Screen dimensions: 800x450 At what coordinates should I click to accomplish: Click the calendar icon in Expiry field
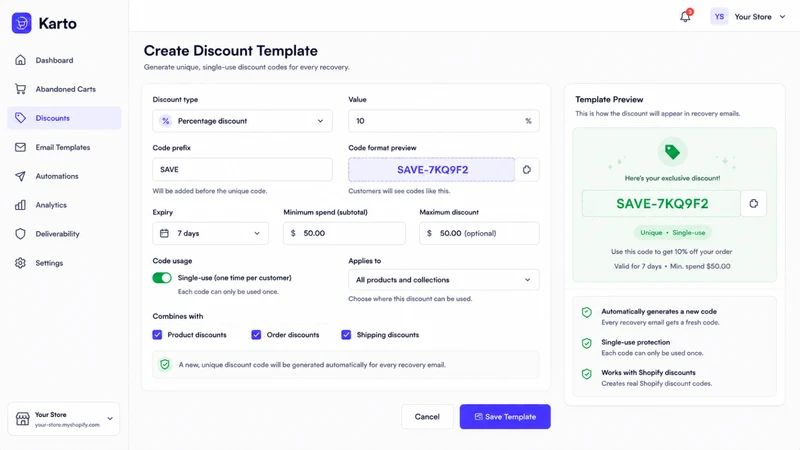[x=164, y=233]
